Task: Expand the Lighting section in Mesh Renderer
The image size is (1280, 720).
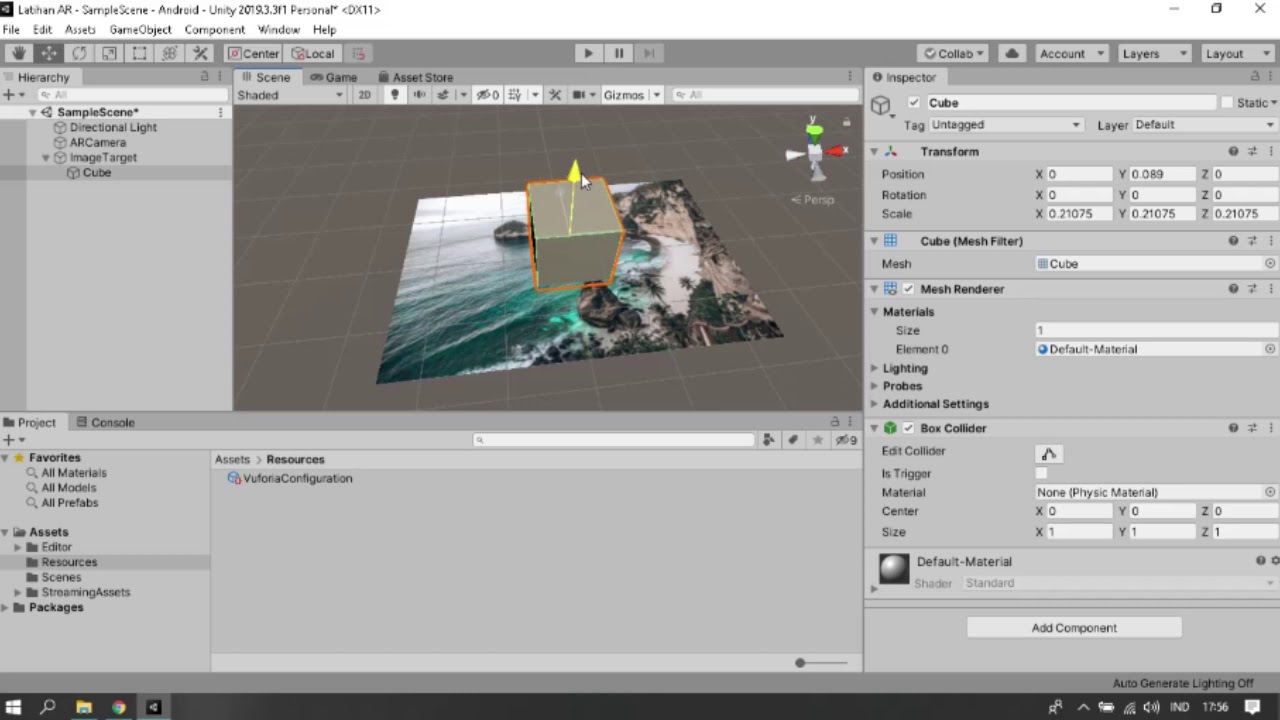Action: (905, 368)
